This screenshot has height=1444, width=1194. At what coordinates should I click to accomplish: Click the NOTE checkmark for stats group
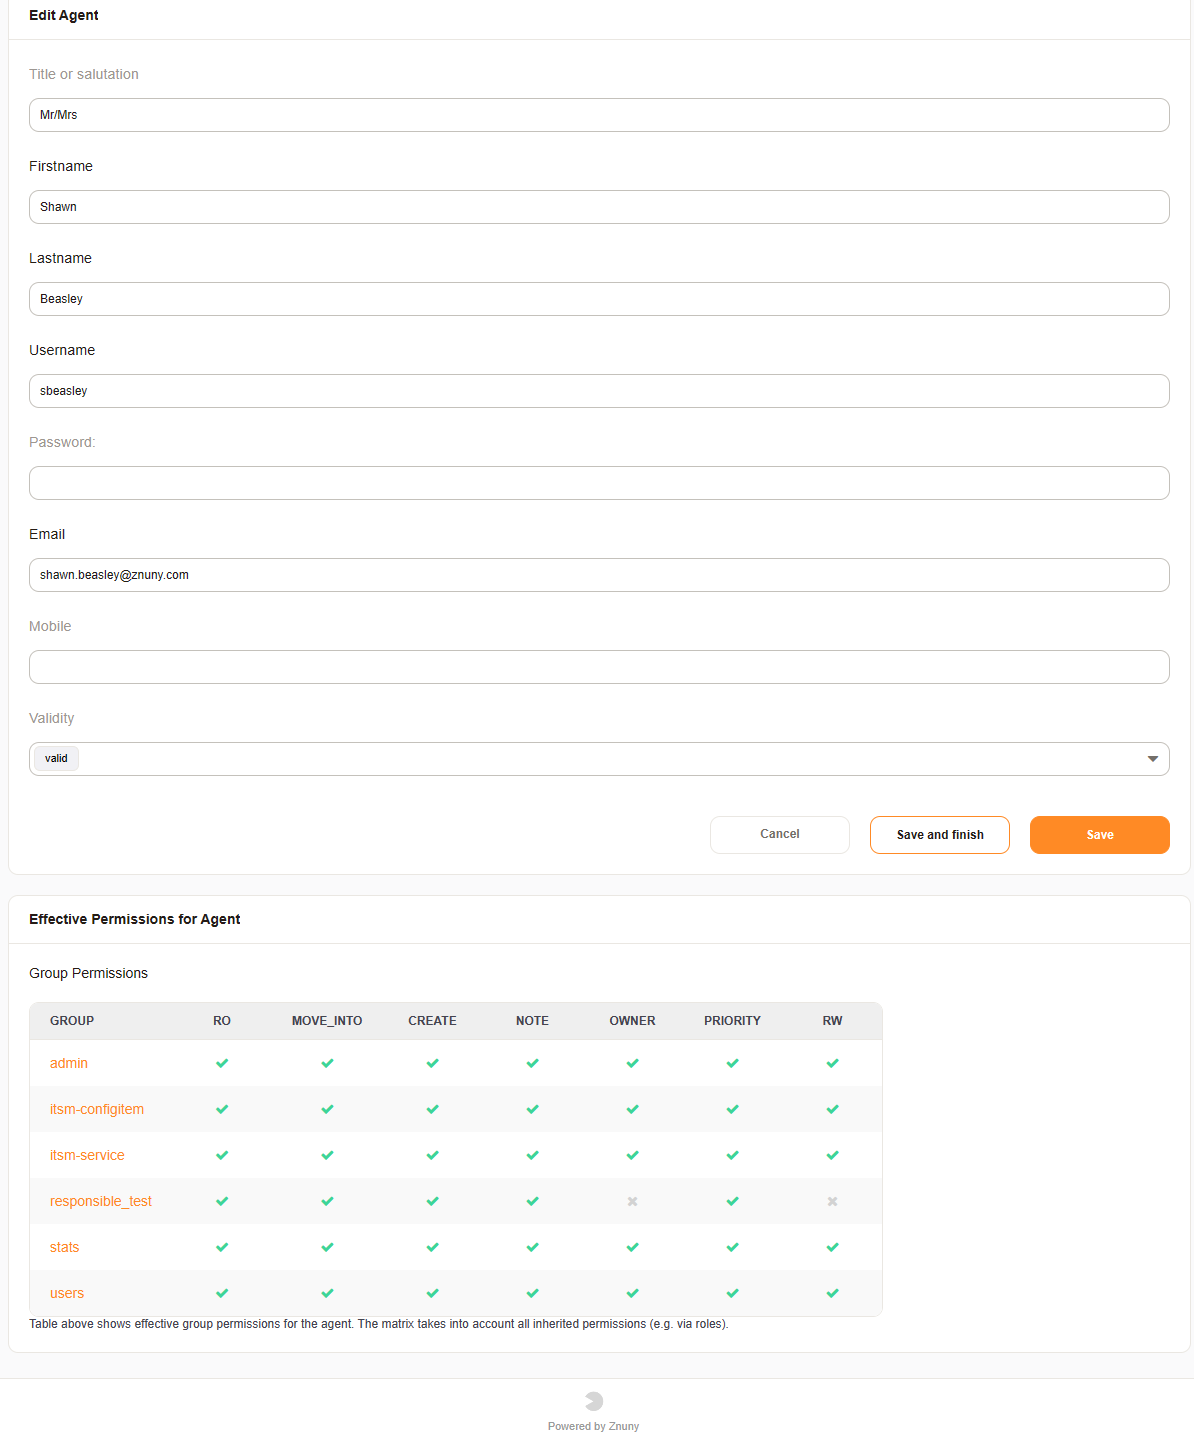tap(532, 1247)
